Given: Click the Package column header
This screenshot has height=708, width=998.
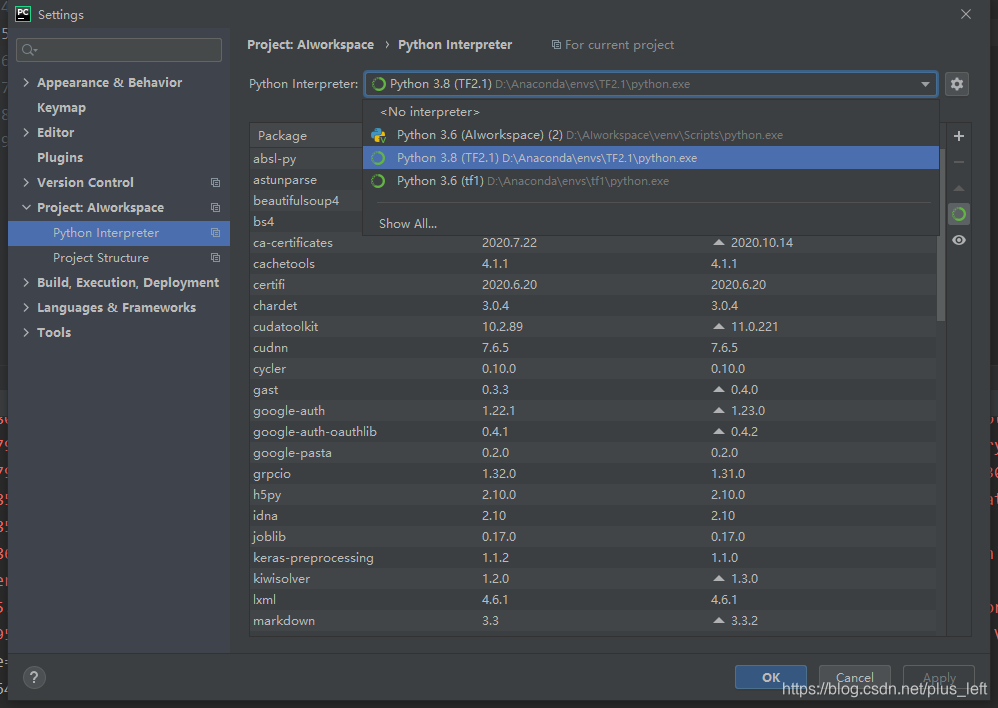Looking at the screenshot, I should (306, 136).
